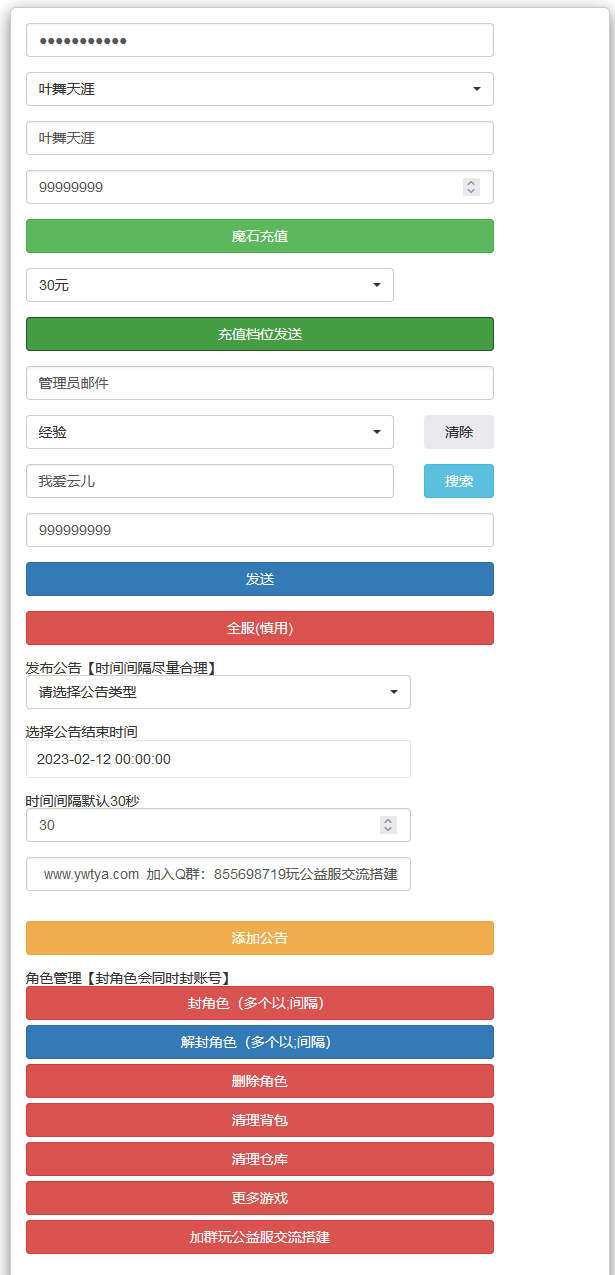Click the blue 解封角色 button
The image size is (615, 1275).
pyautogui.click(x=259, y=1042)
